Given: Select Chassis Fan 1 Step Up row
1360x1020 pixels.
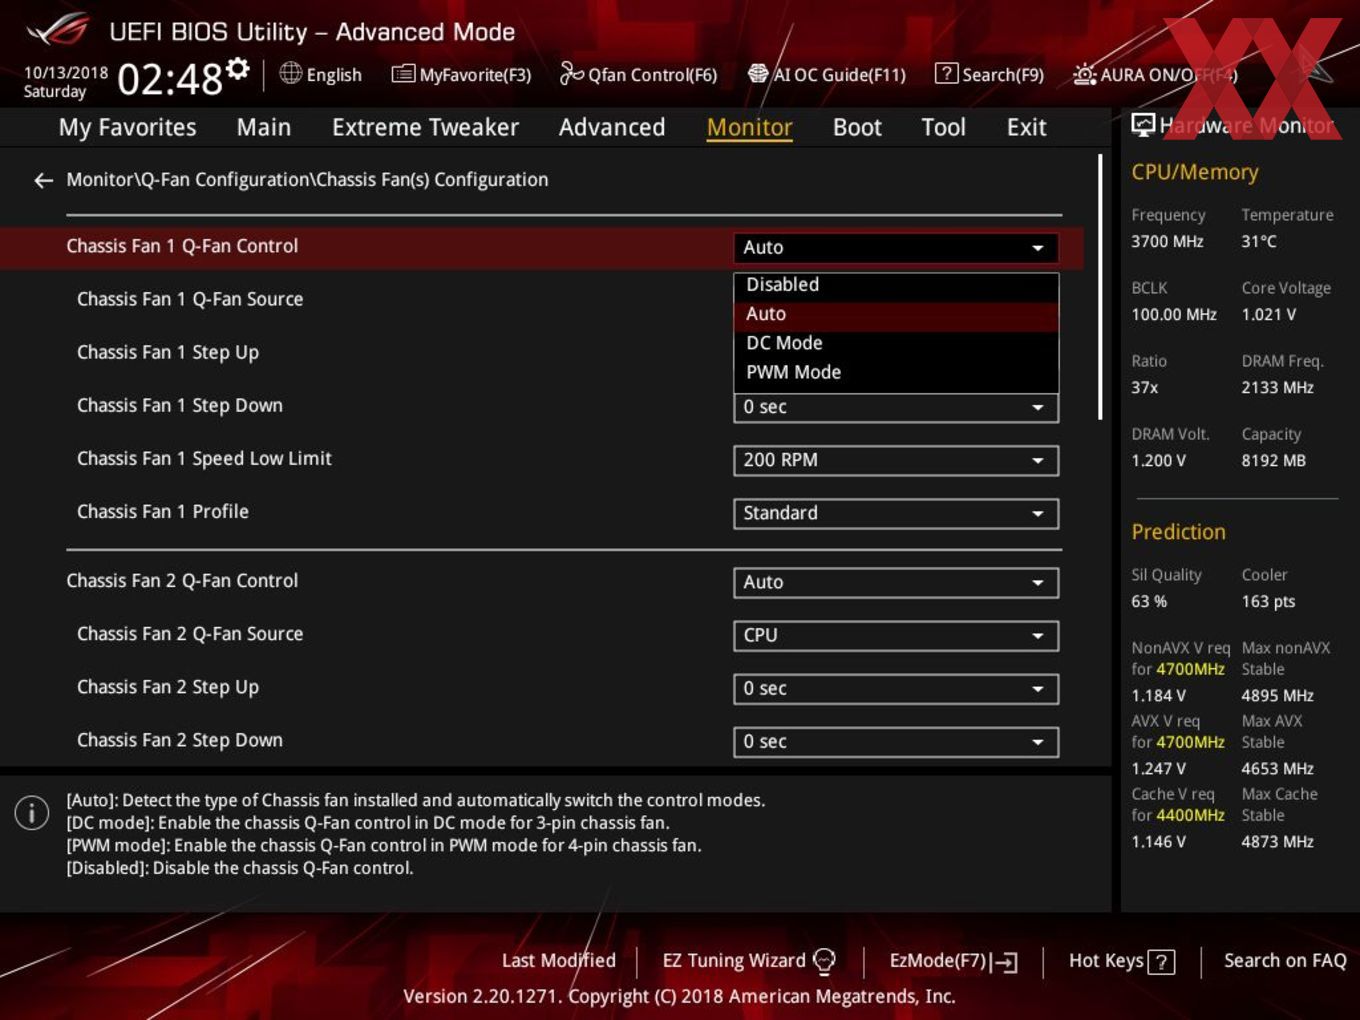Looking at the screenshot, I should pos(168,352).
